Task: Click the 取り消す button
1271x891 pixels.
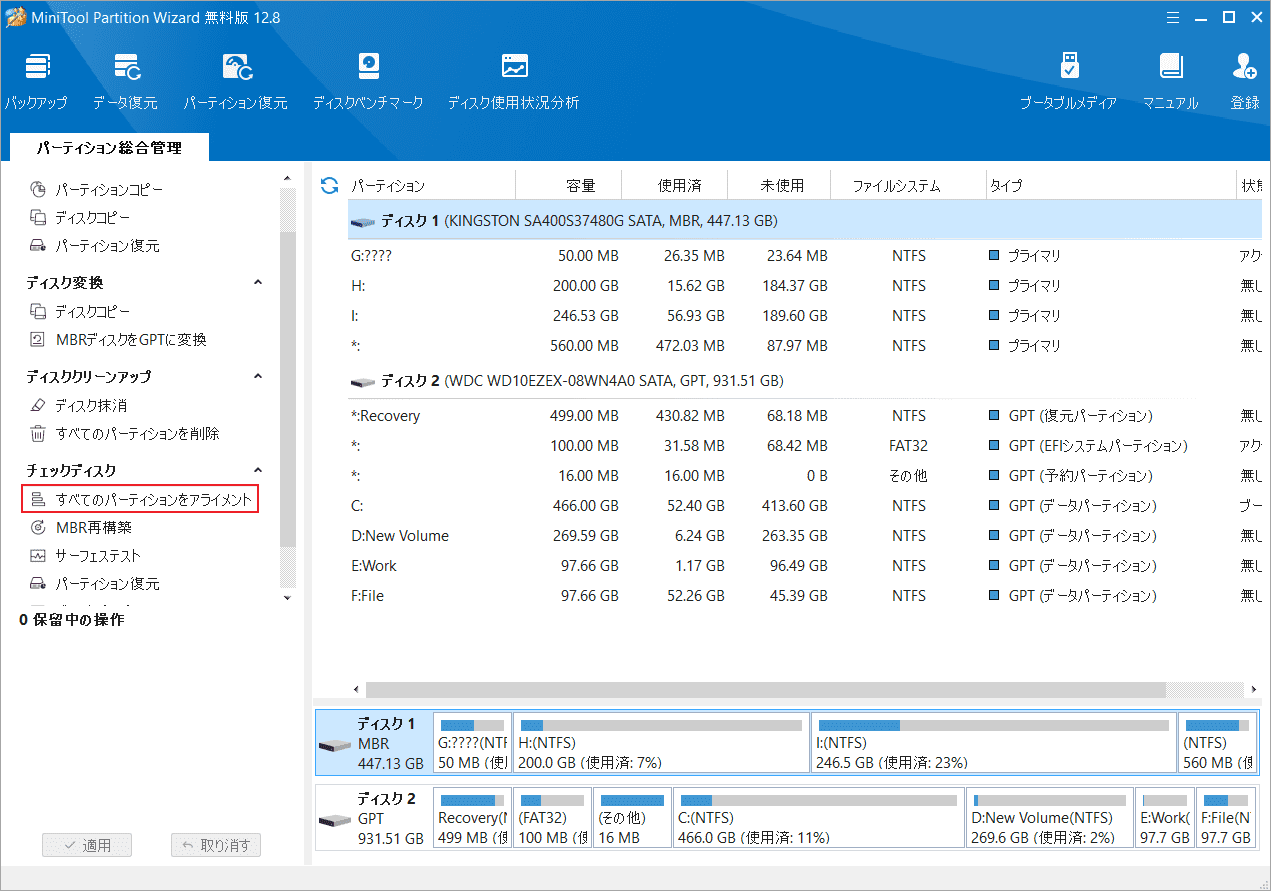Action: [217, 845]
